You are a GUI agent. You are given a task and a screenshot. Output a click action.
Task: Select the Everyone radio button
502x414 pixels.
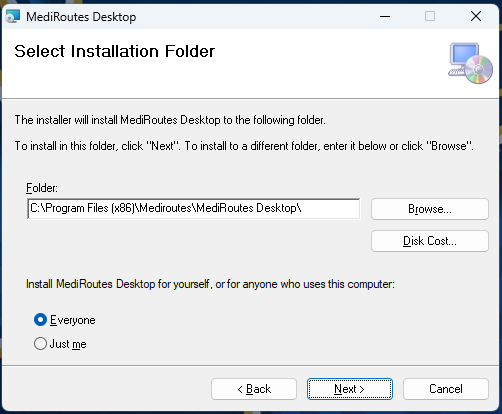pos(40,320)
